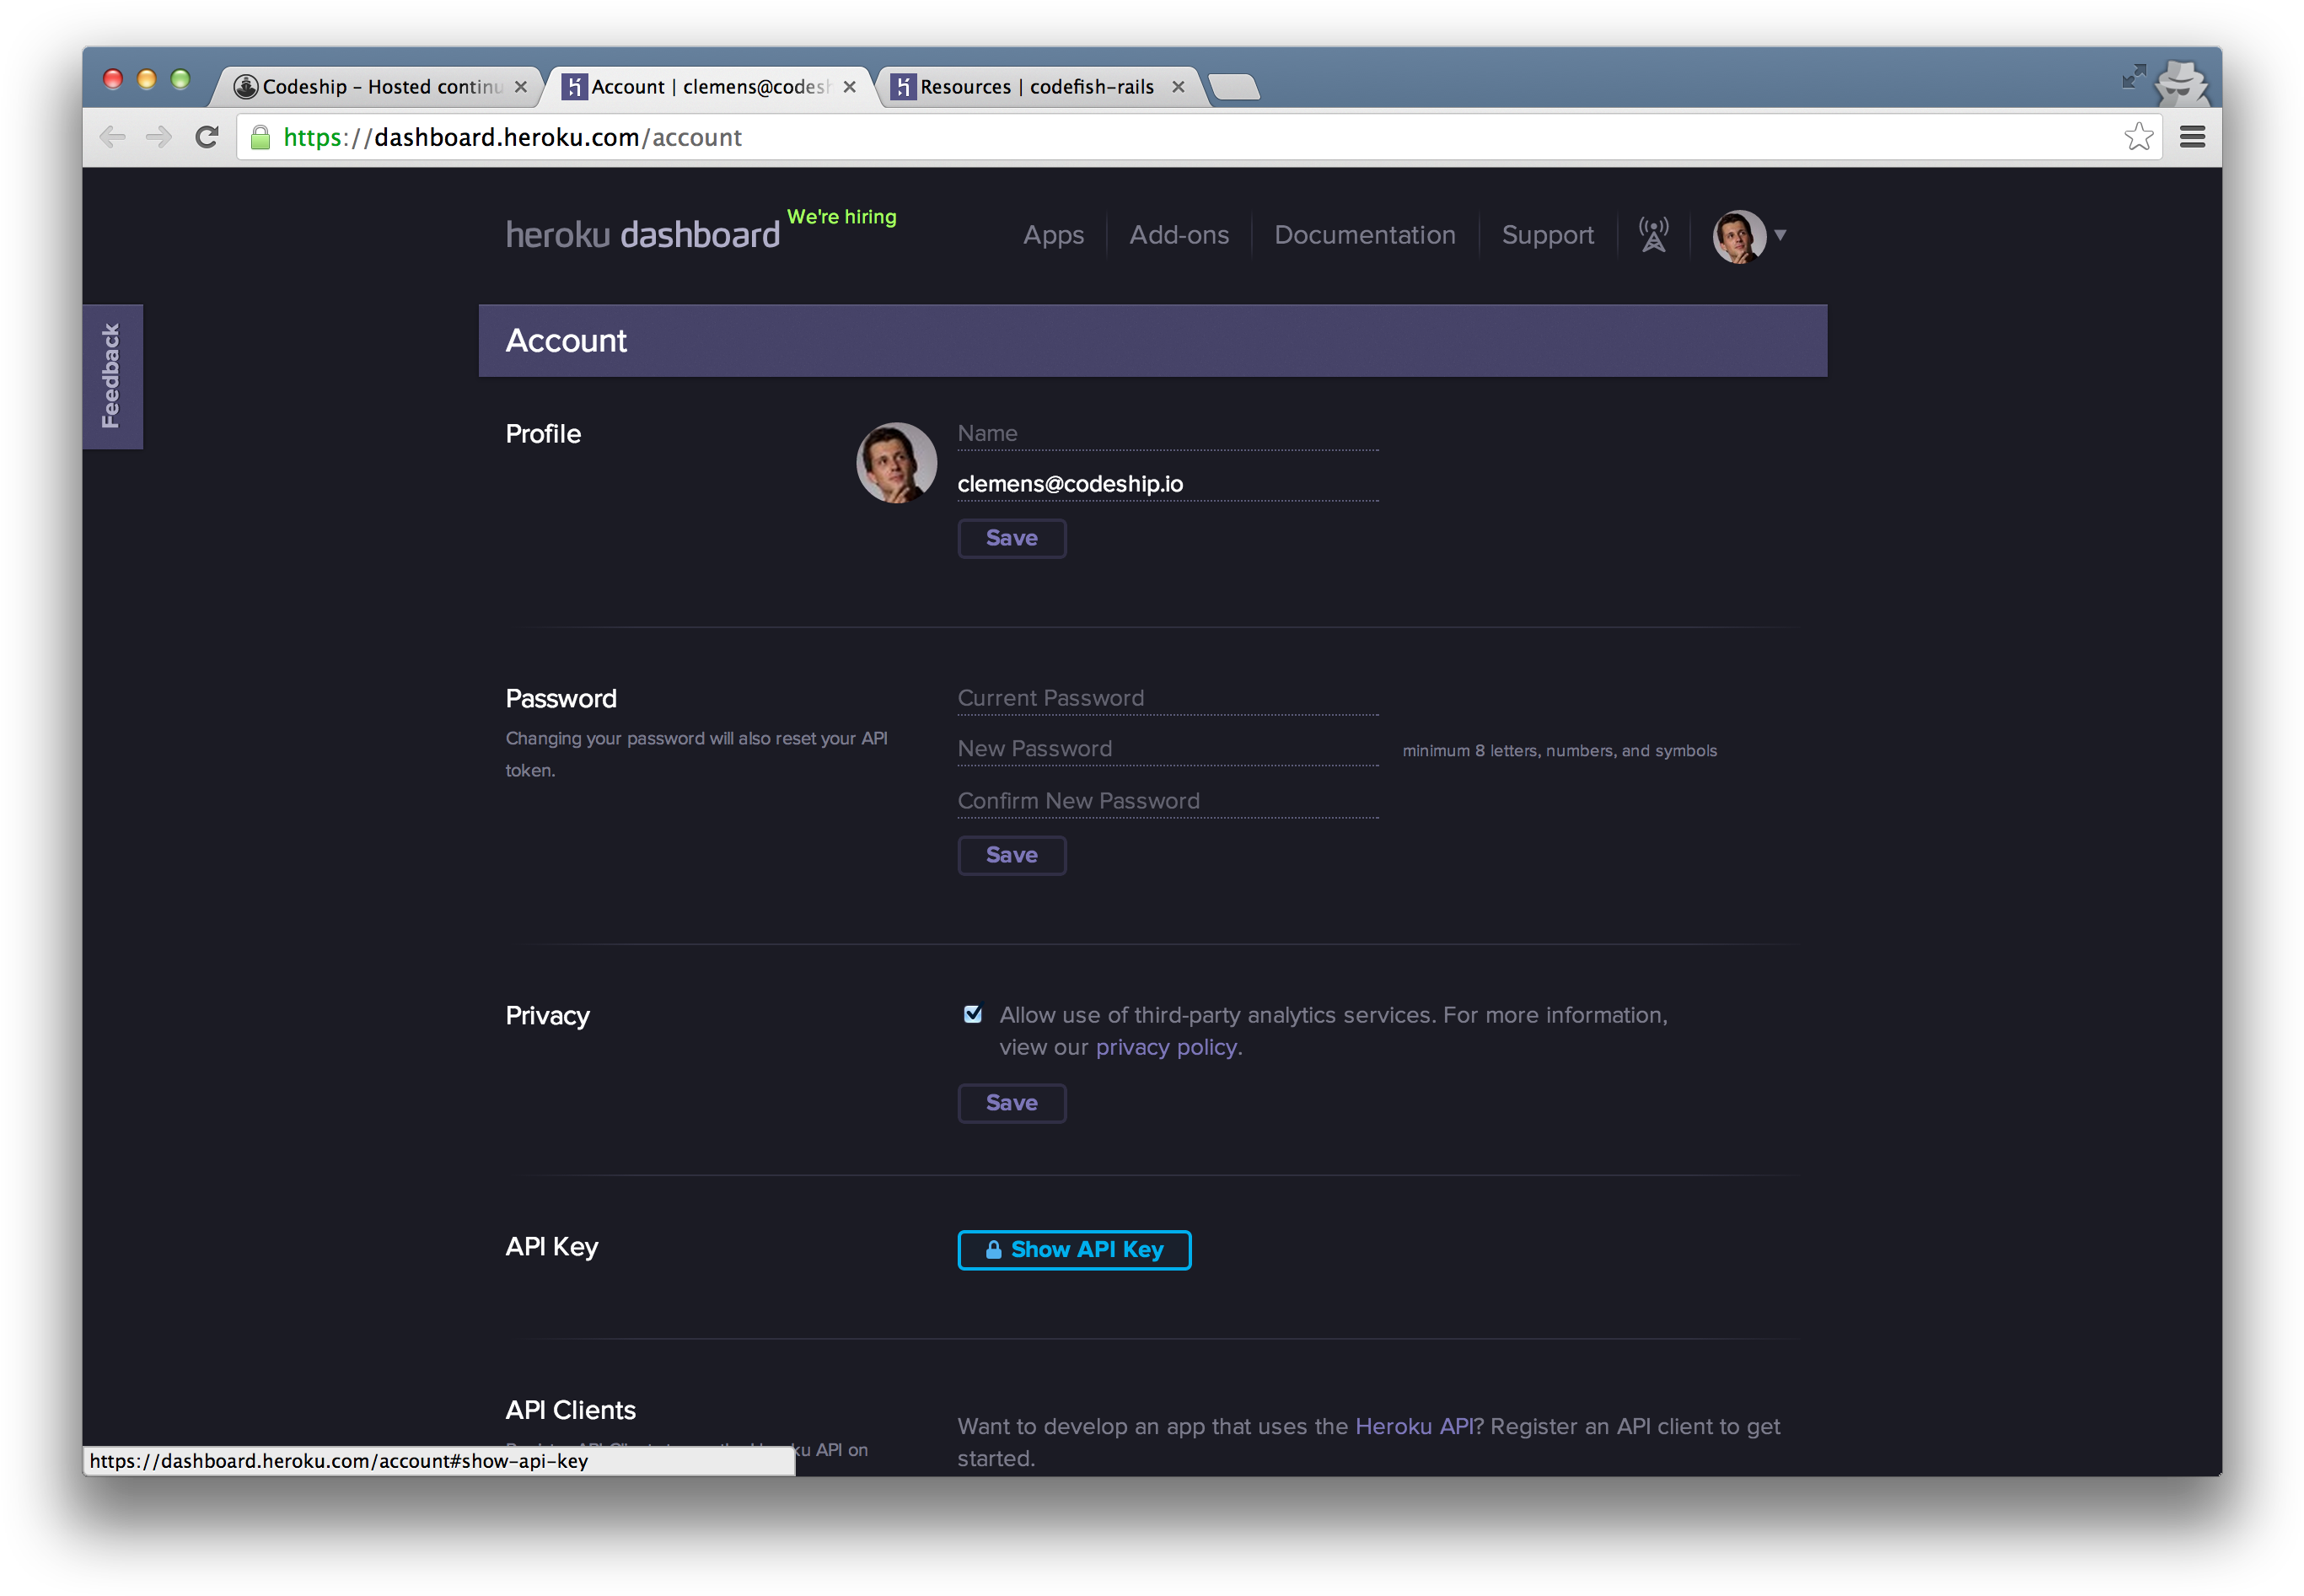Open the Apps section in the navbar
This screenshot has height=1596, width=2304.
point(1052,235)
